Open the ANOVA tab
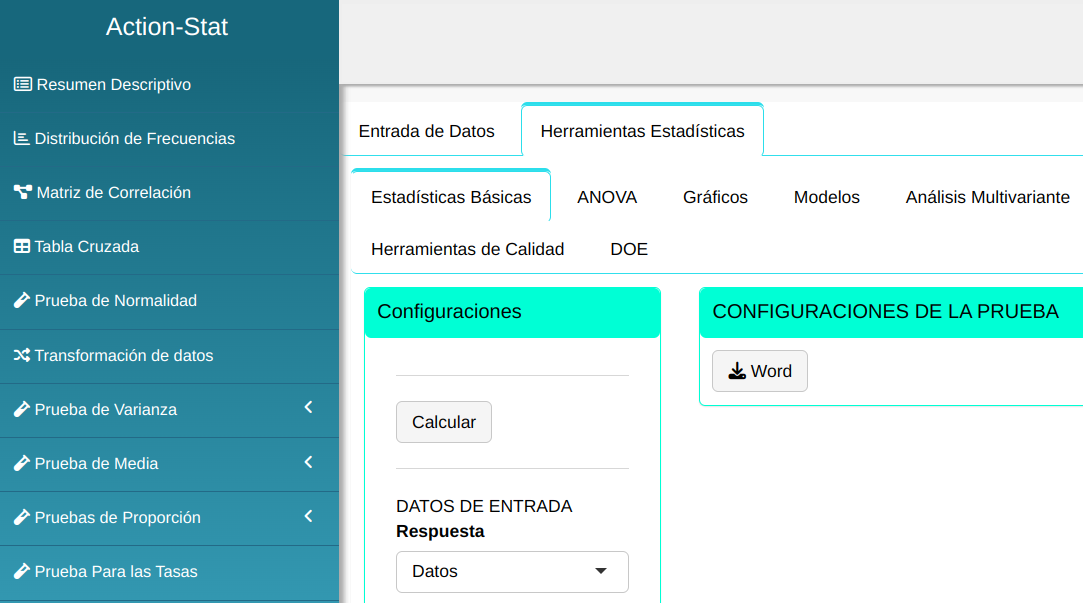Screen dimensions: 1083x603 tap(607, 197)
